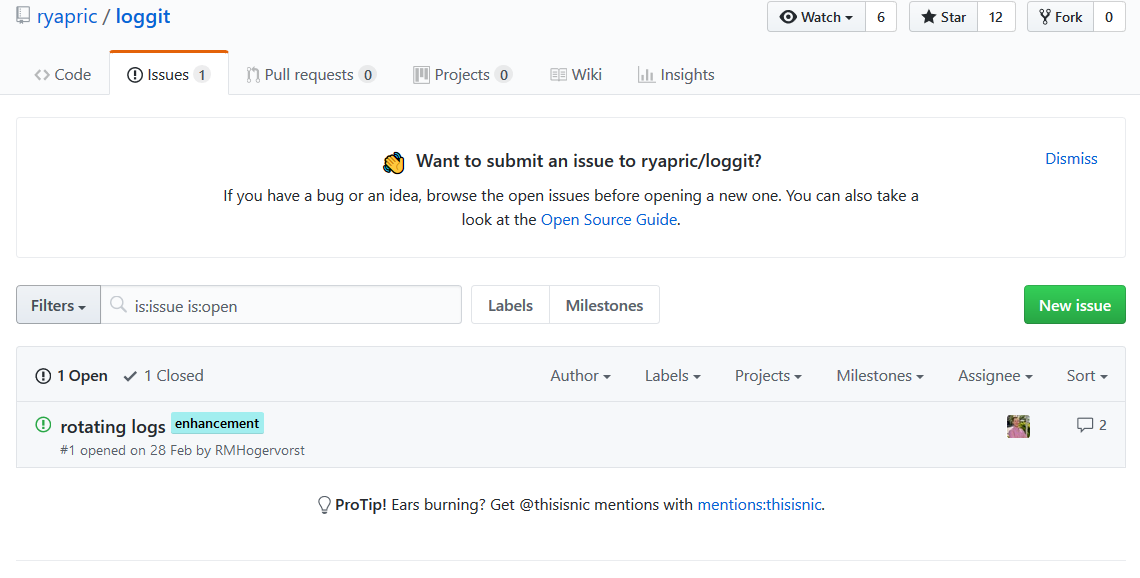The image size is (1140, 578).
Task: Open the Open Source Guide link
Action: 608,220
